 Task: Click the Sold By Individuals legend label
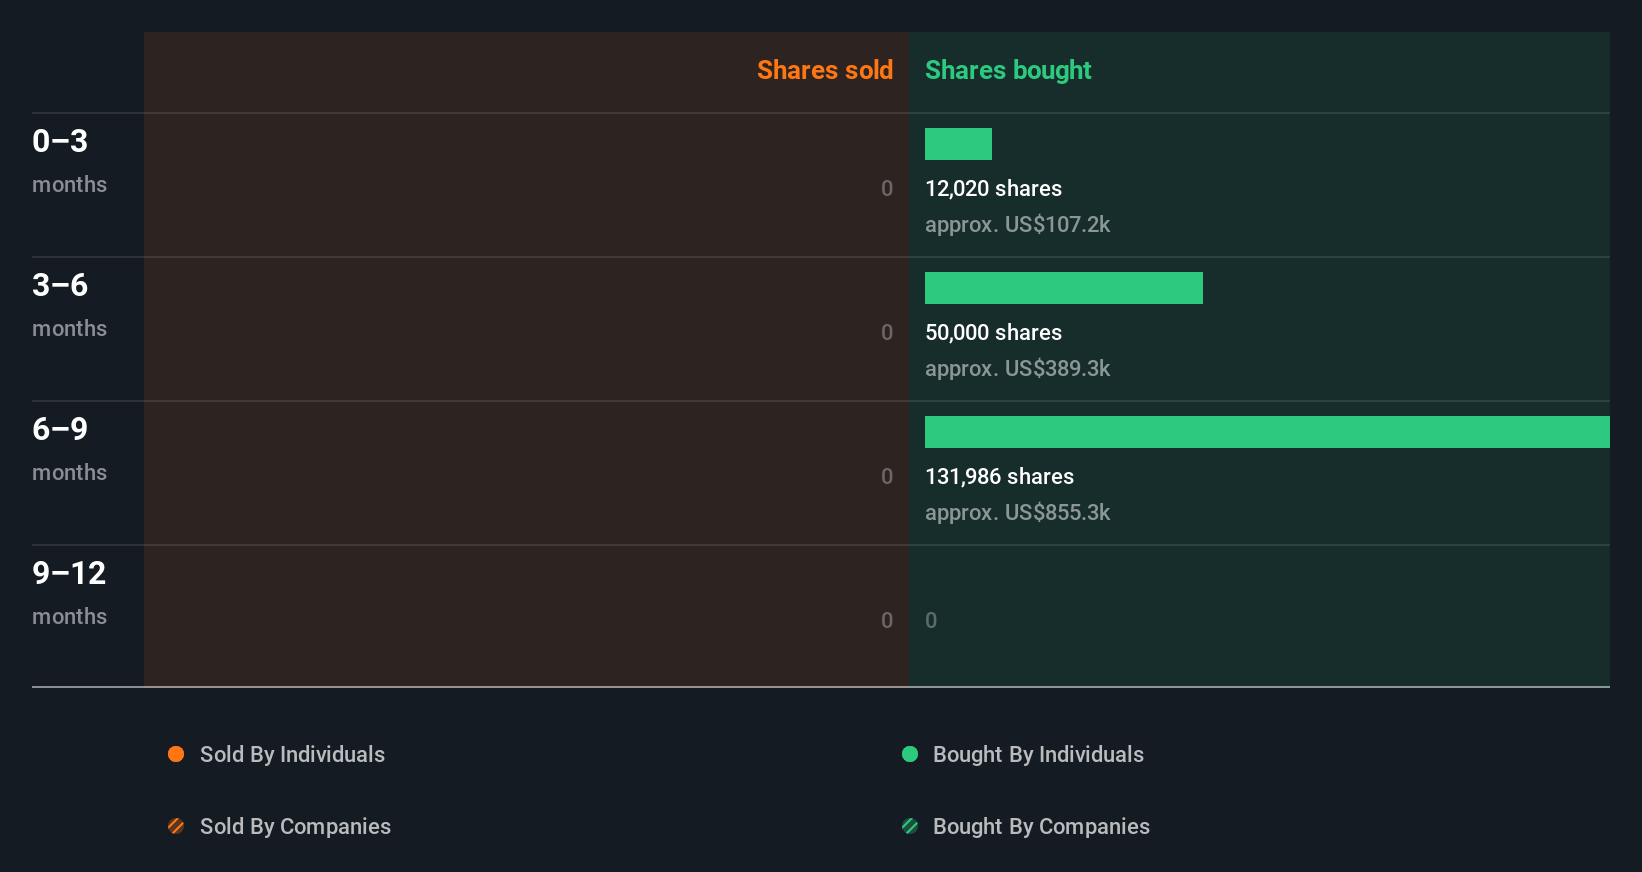(x=292, y=754)
